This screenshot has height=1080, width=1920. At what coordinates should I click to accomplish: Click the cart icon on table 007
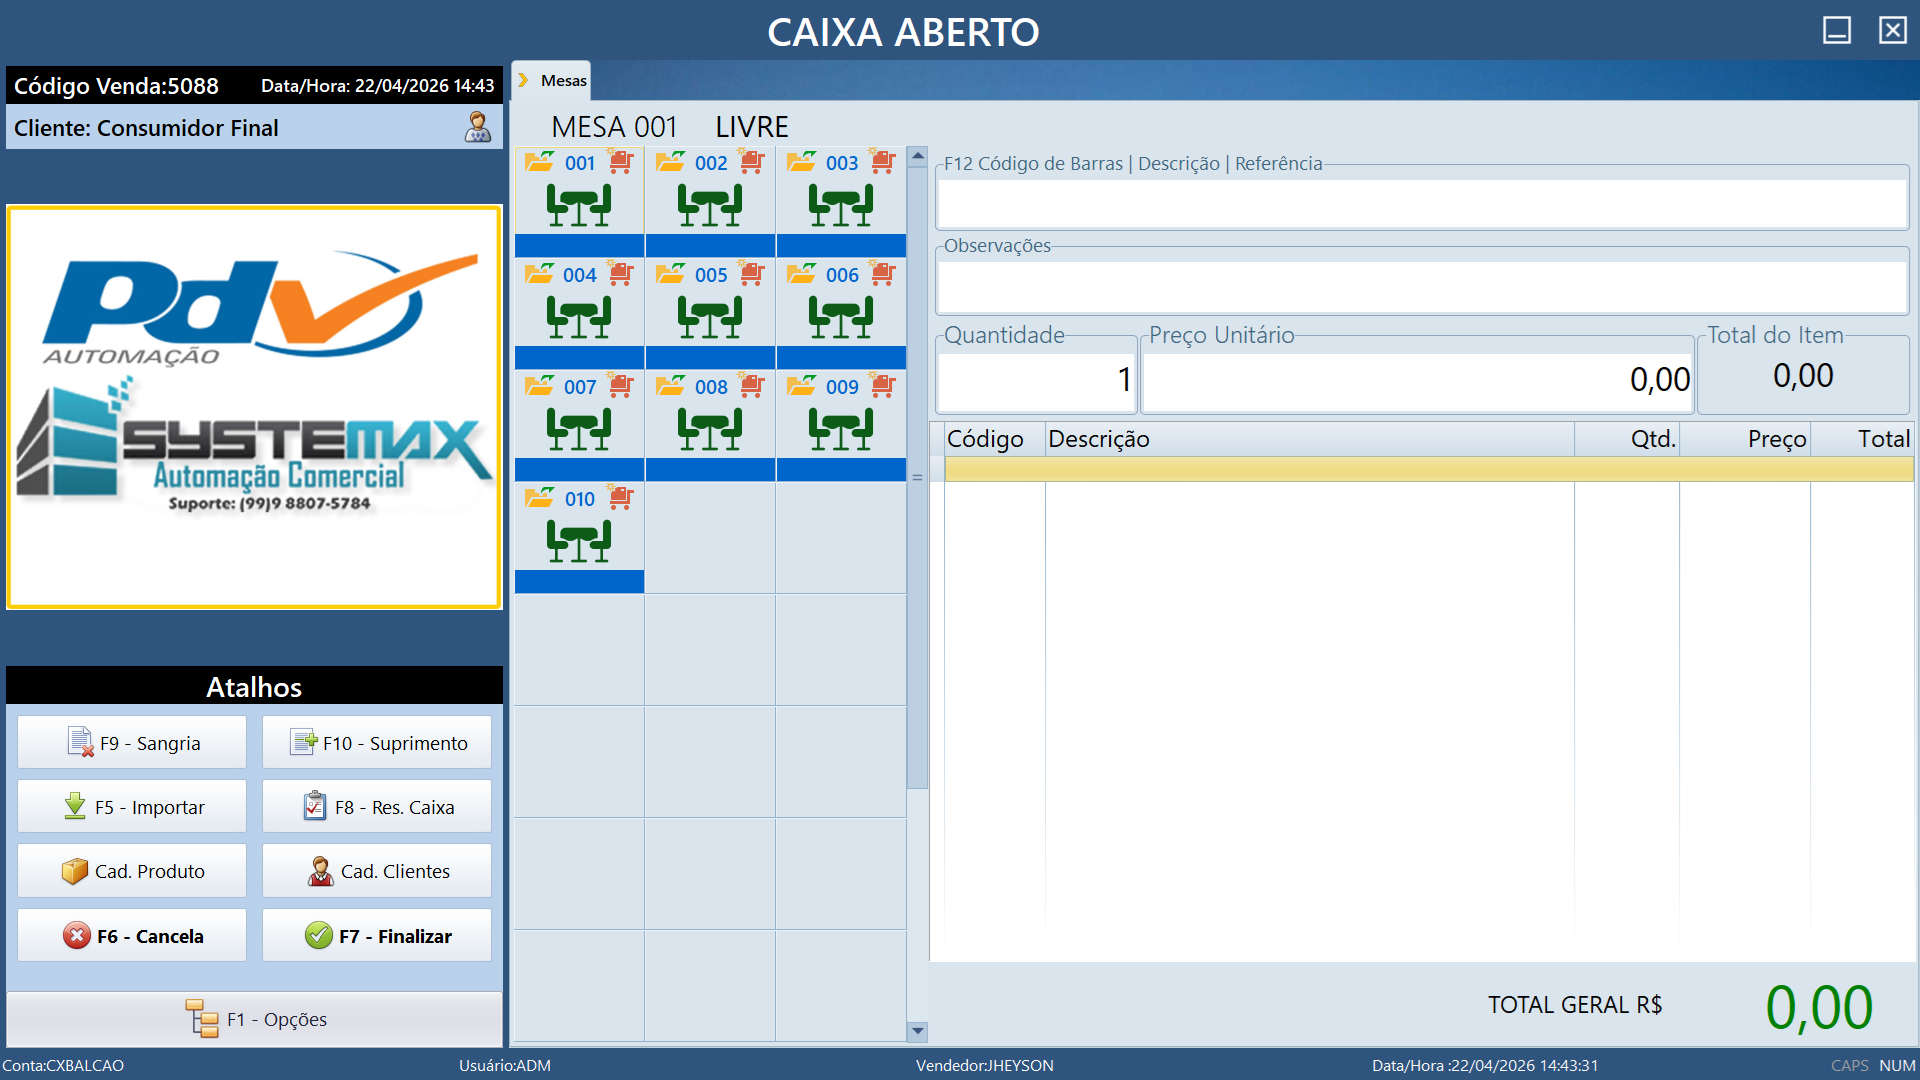[621, 385]
